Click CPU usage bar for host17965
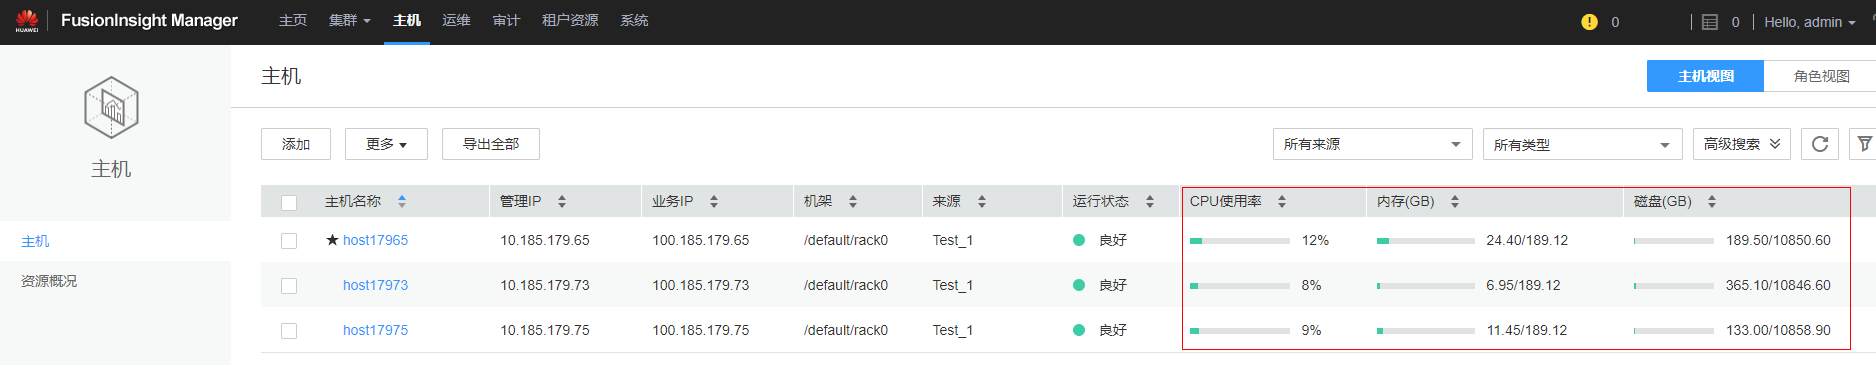The width and height of the screenshot is (1876, 365). [x=1240, y=241]
